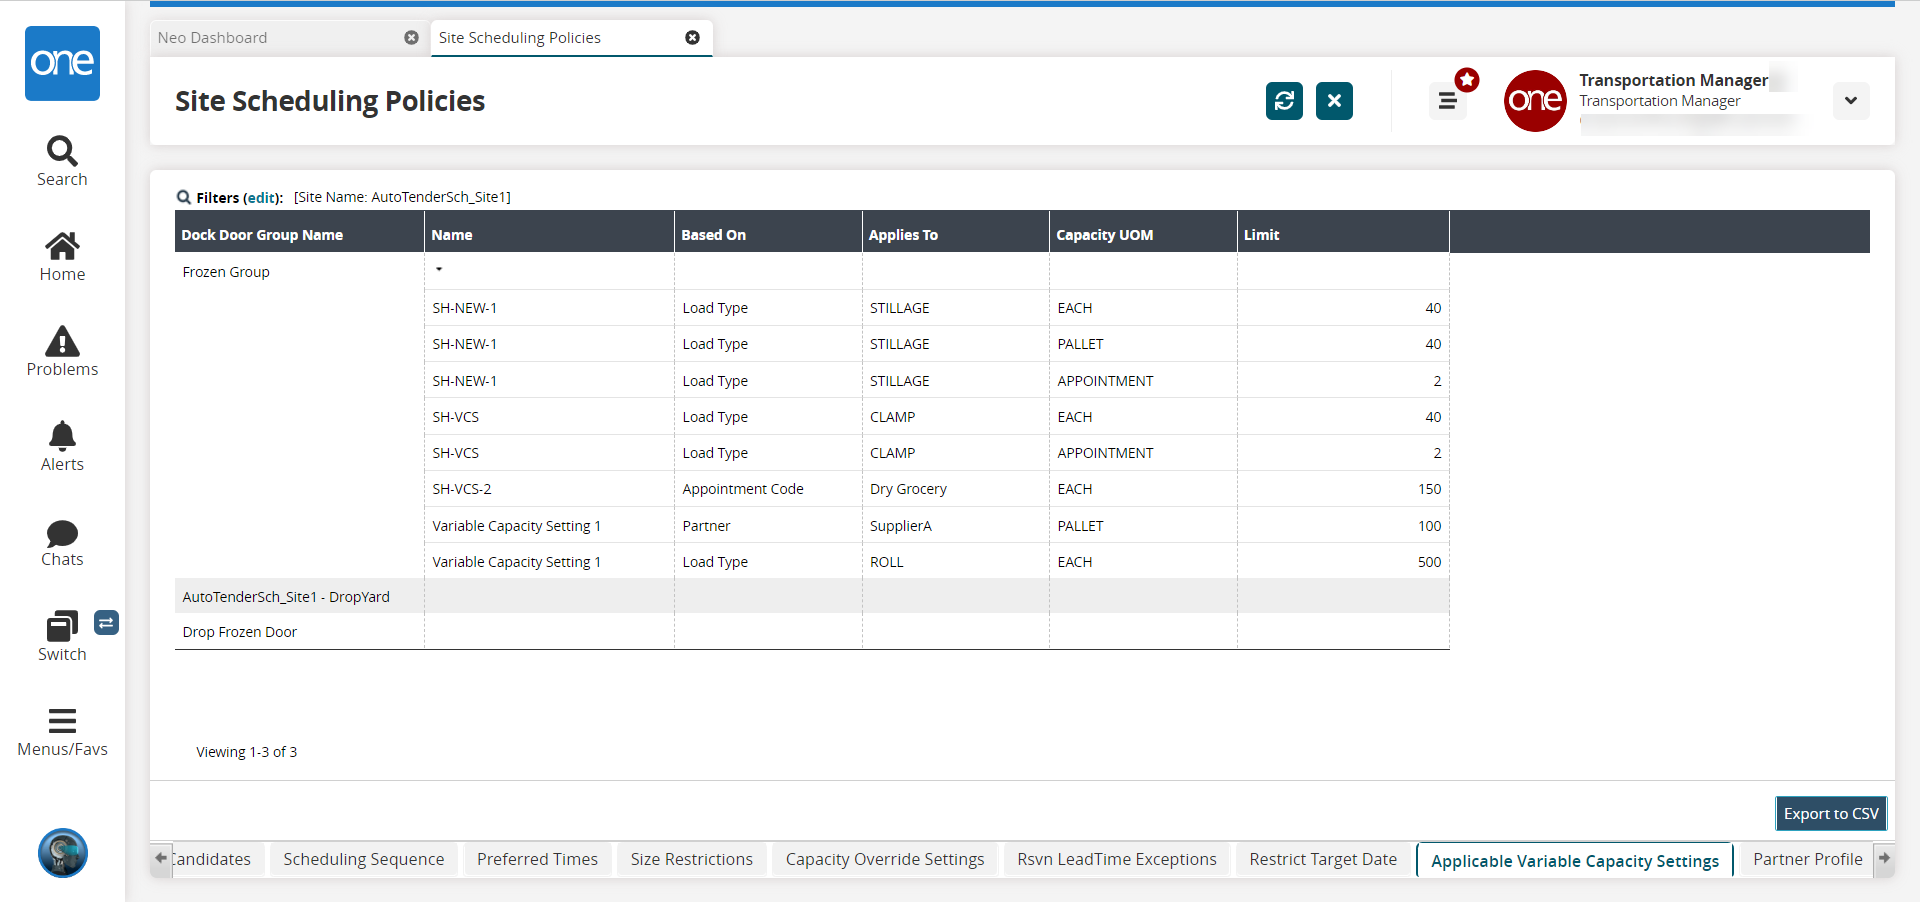Switch to Capacity Override Settings tab
The width and height of the screenshot is (1920, 902).
pyautogui.click(x=884, y=859)
